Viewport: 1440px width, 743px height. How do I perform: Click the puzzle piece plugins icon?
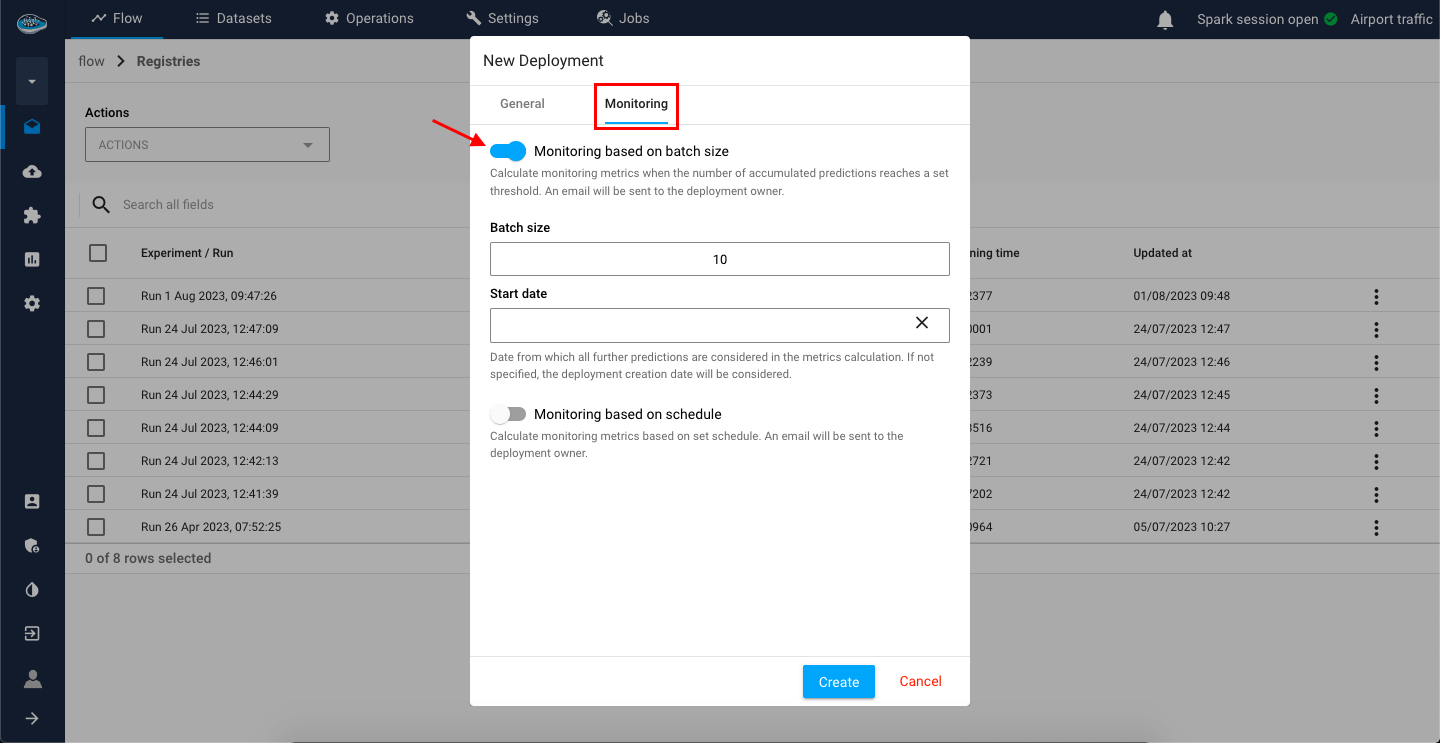32,215
